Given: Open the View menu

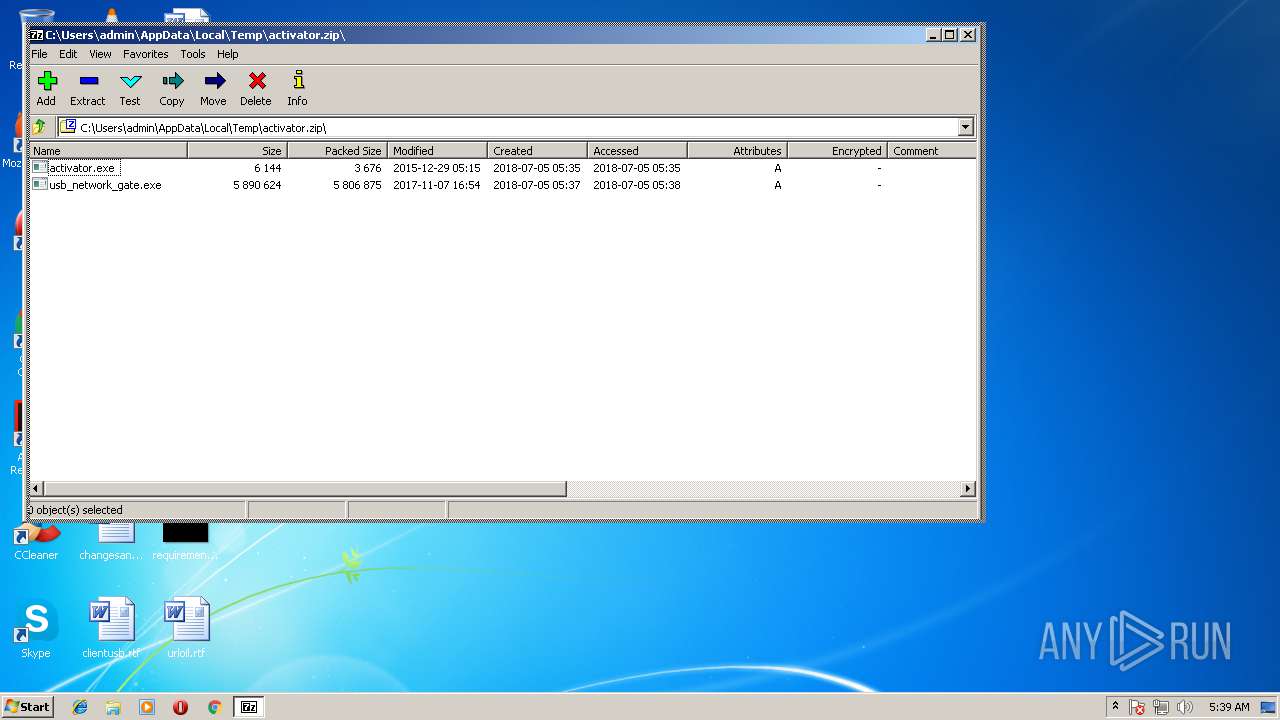Looking at the screenshot, I should coord(100,54).
